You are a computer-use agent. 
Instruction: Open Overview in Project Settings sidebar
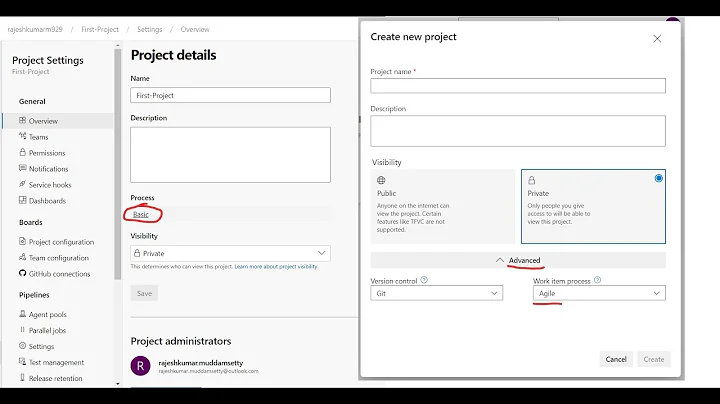coord(43,121)
